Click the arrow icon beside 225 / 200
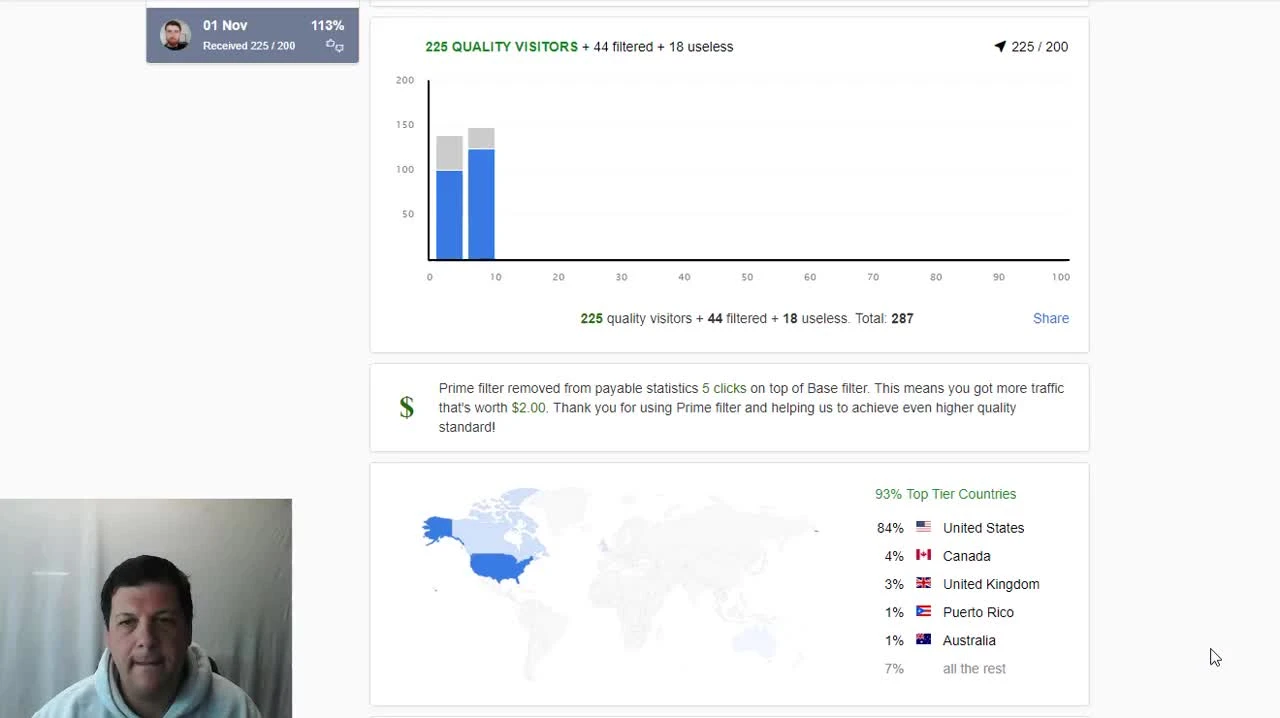Viewport: 1280px width, 718px height. pos(1000,46)
